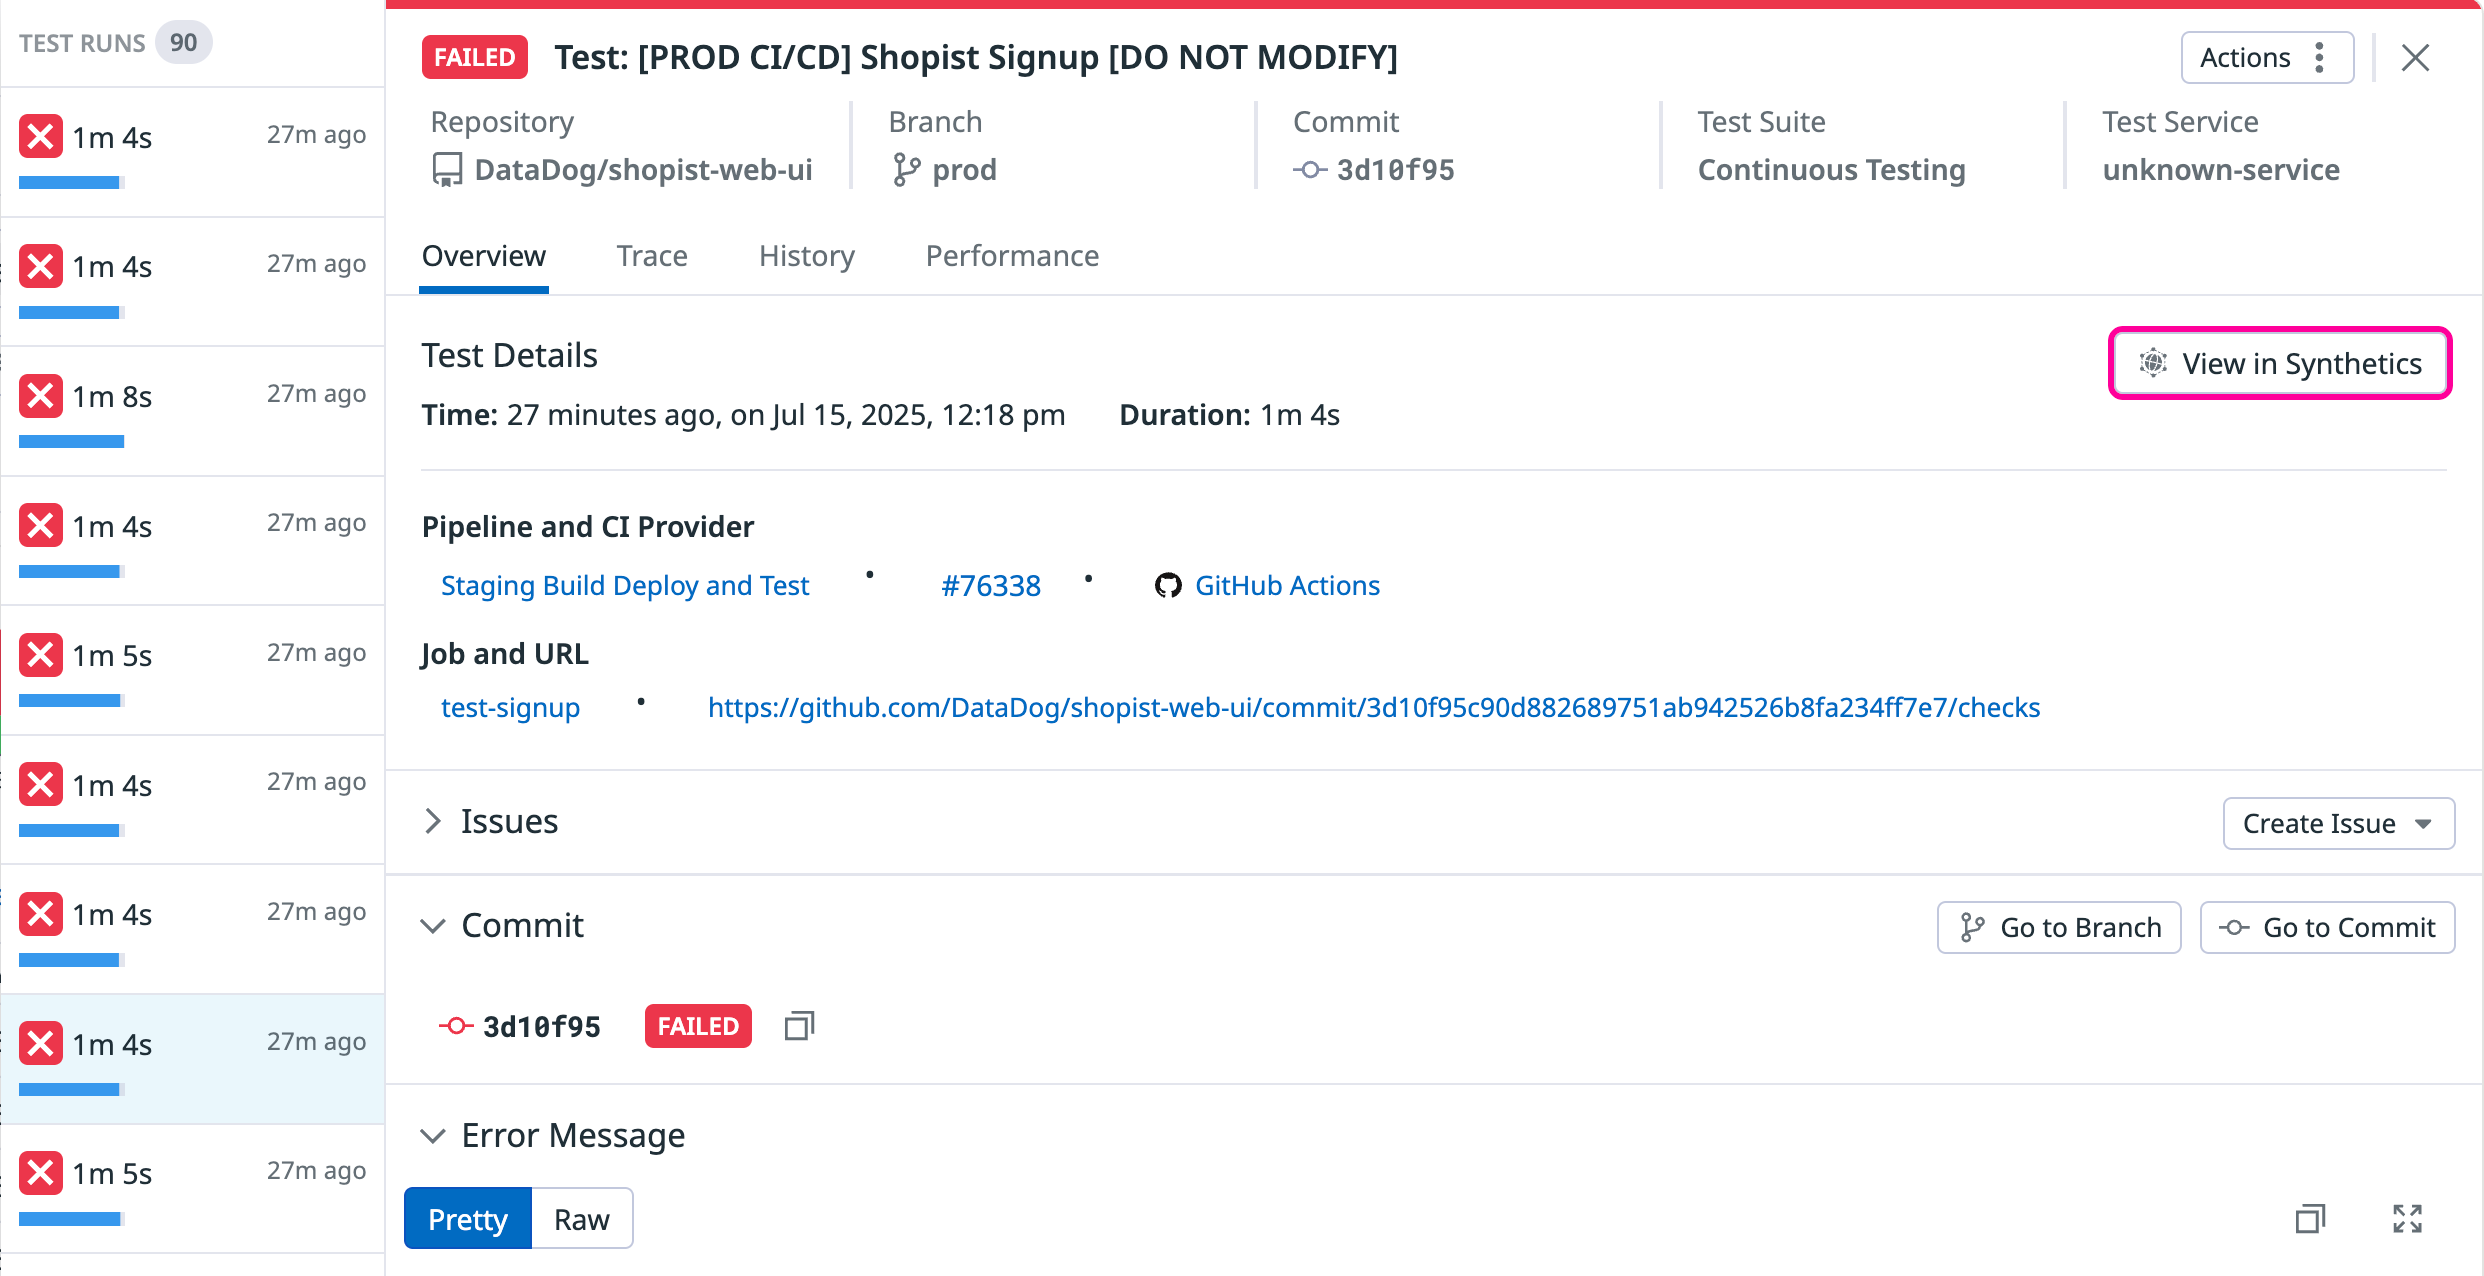
Task: Switch error message to Raw view
Action: click(582, 1219)
